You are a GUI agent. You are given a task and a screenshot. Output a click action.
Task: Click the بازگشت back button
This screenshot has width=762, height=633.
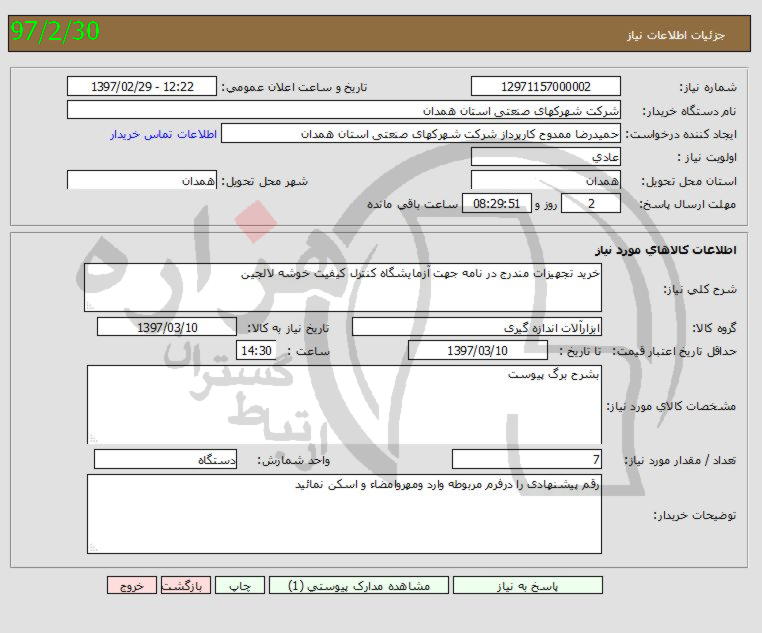[186, 586]
